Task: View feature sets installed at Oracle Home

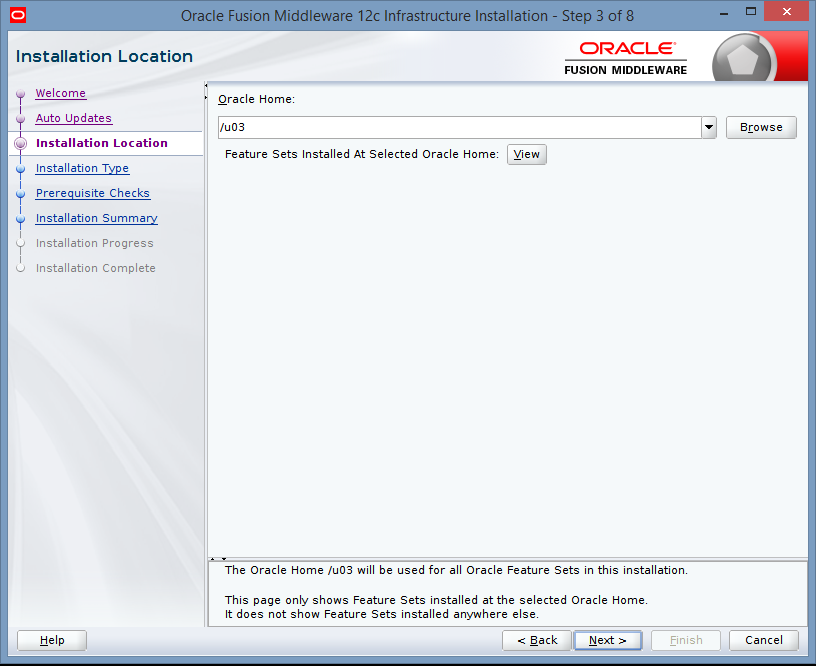Action: pyautogui.click(x=527, y=154)
